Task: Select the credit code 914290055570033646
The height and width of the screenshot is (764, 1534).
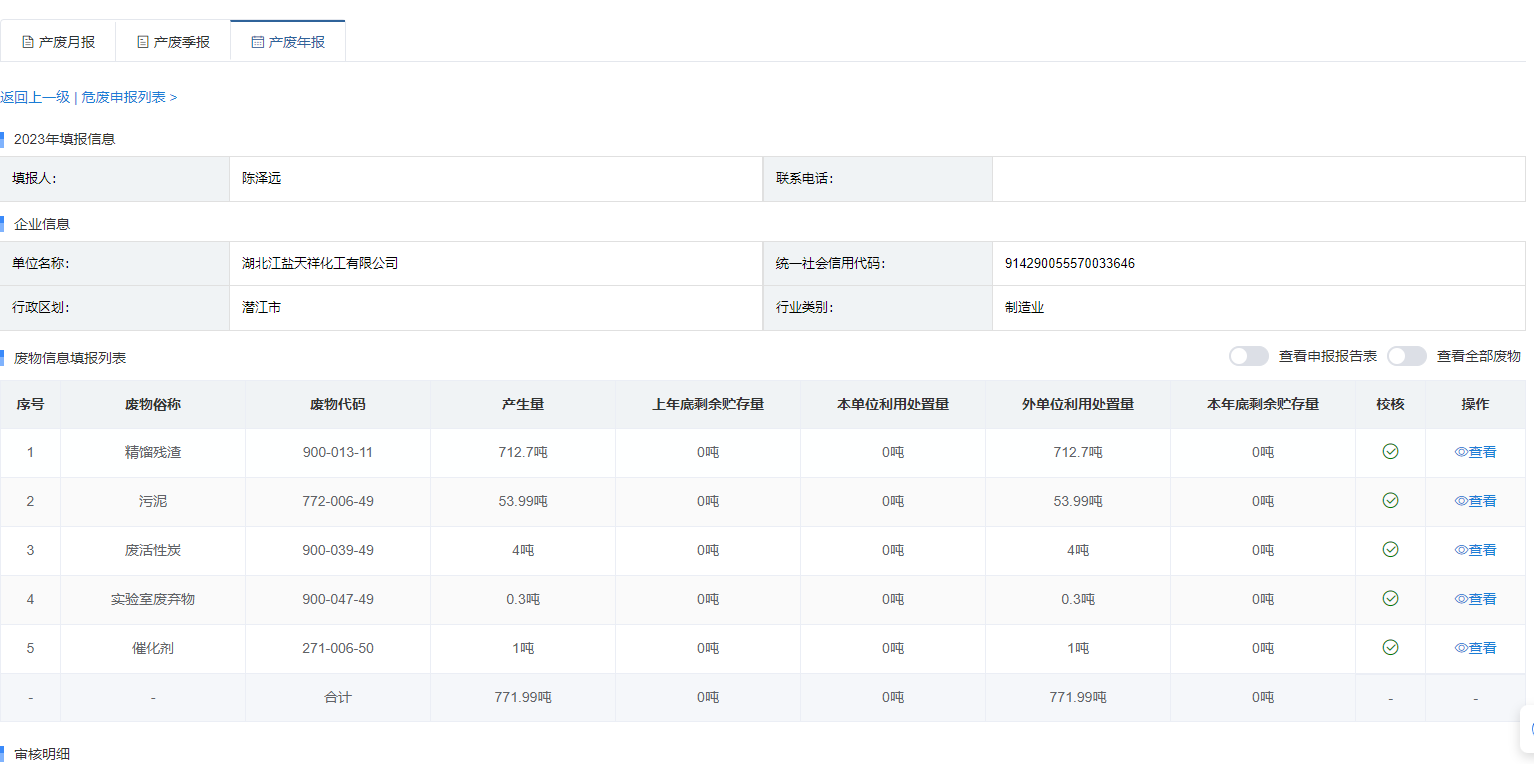Action: [x=1070, y=264]
